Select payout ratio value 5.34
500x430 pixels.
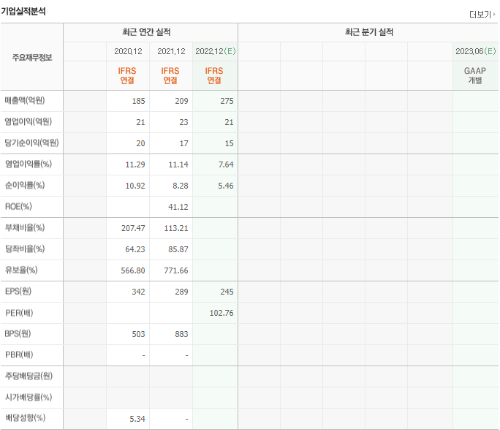tap(137, 419)
